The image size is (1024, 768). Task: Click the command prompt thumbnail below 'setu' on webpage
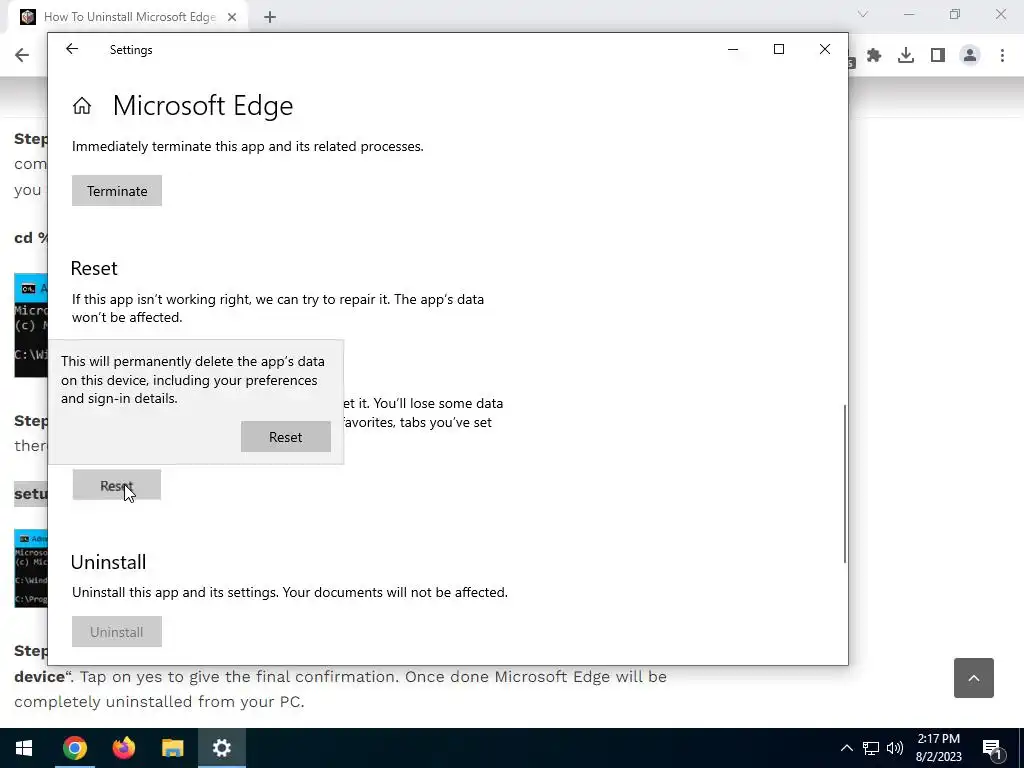tap(31, 568)
